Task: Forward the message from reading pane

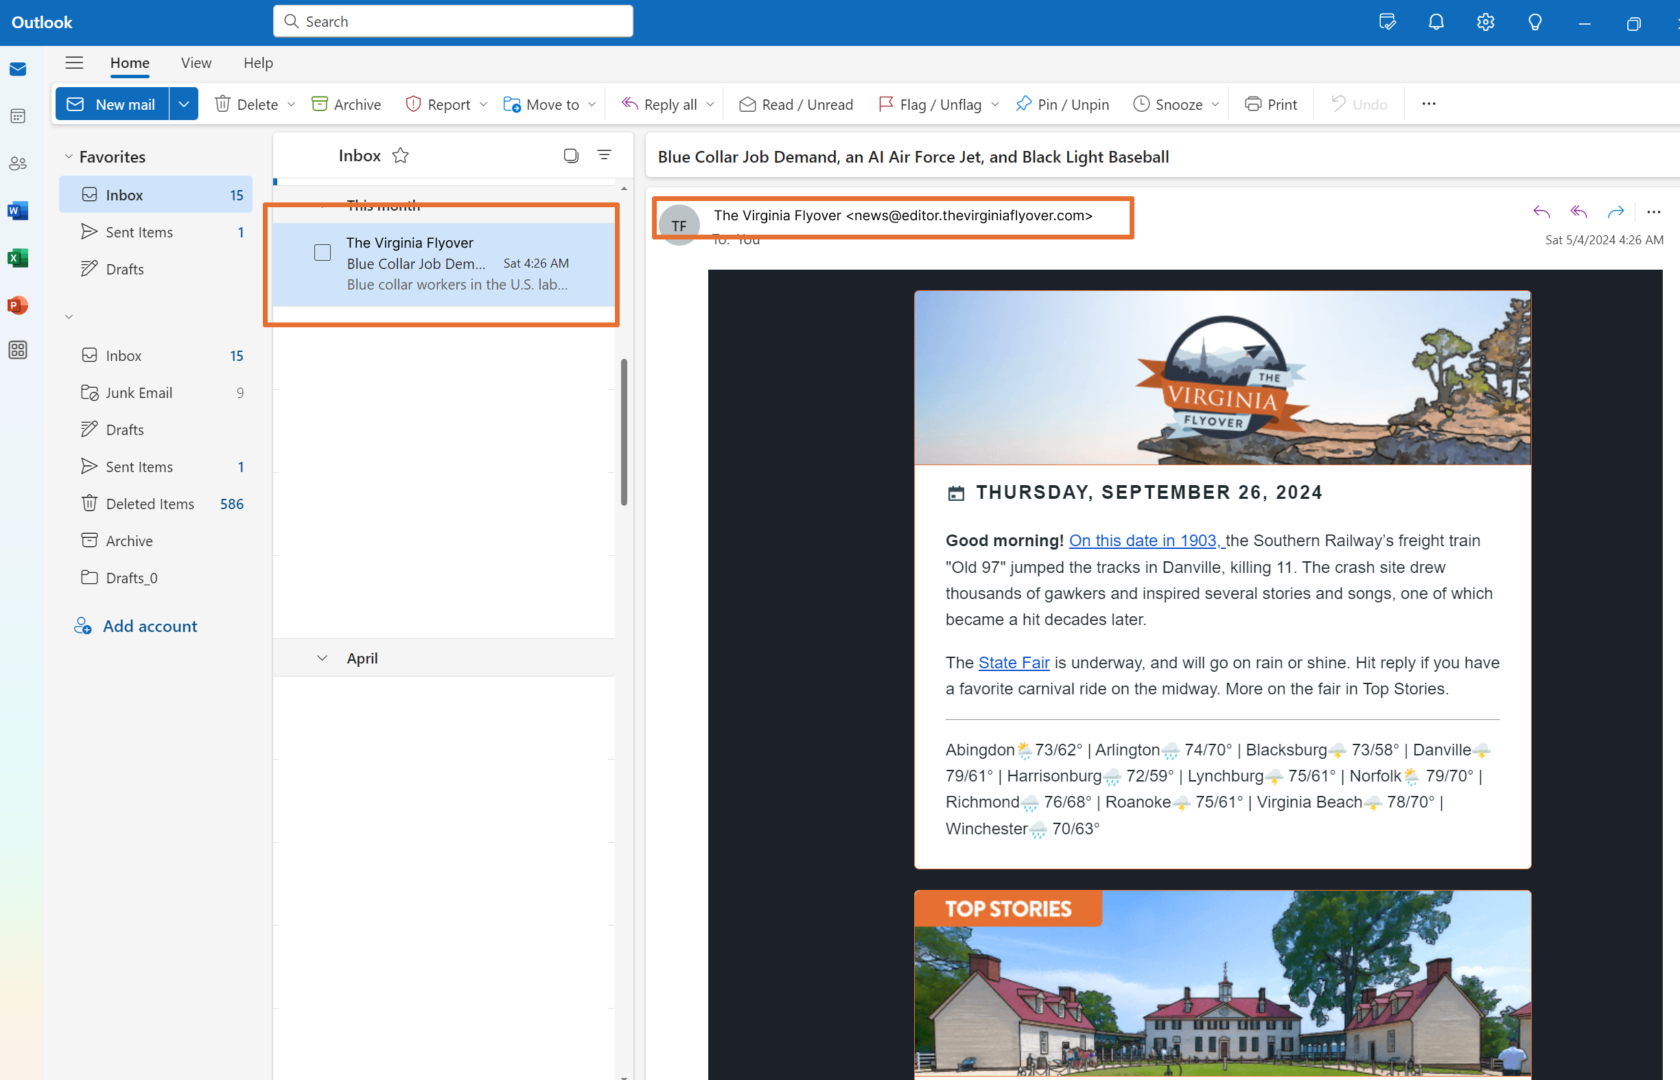Action: coord(1615,212)
